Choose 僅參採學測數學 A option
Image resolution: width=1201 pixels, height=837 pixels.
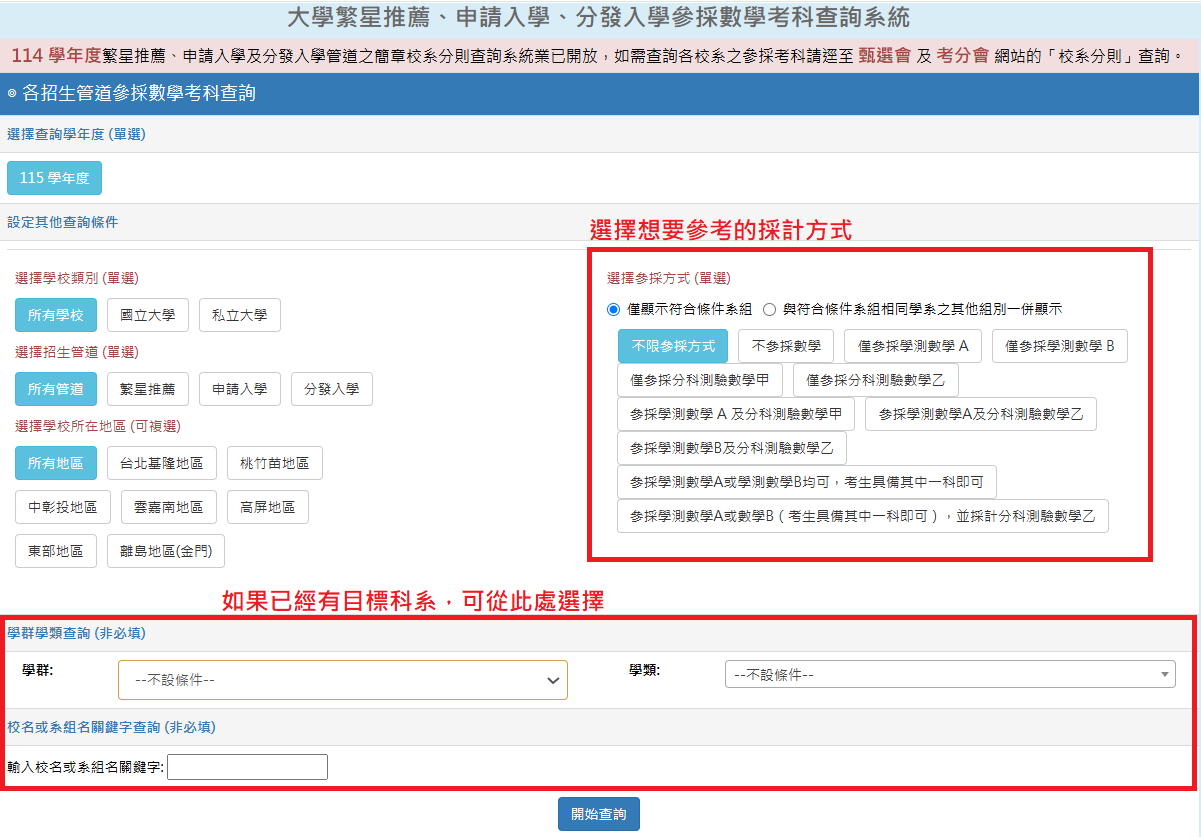912,346
